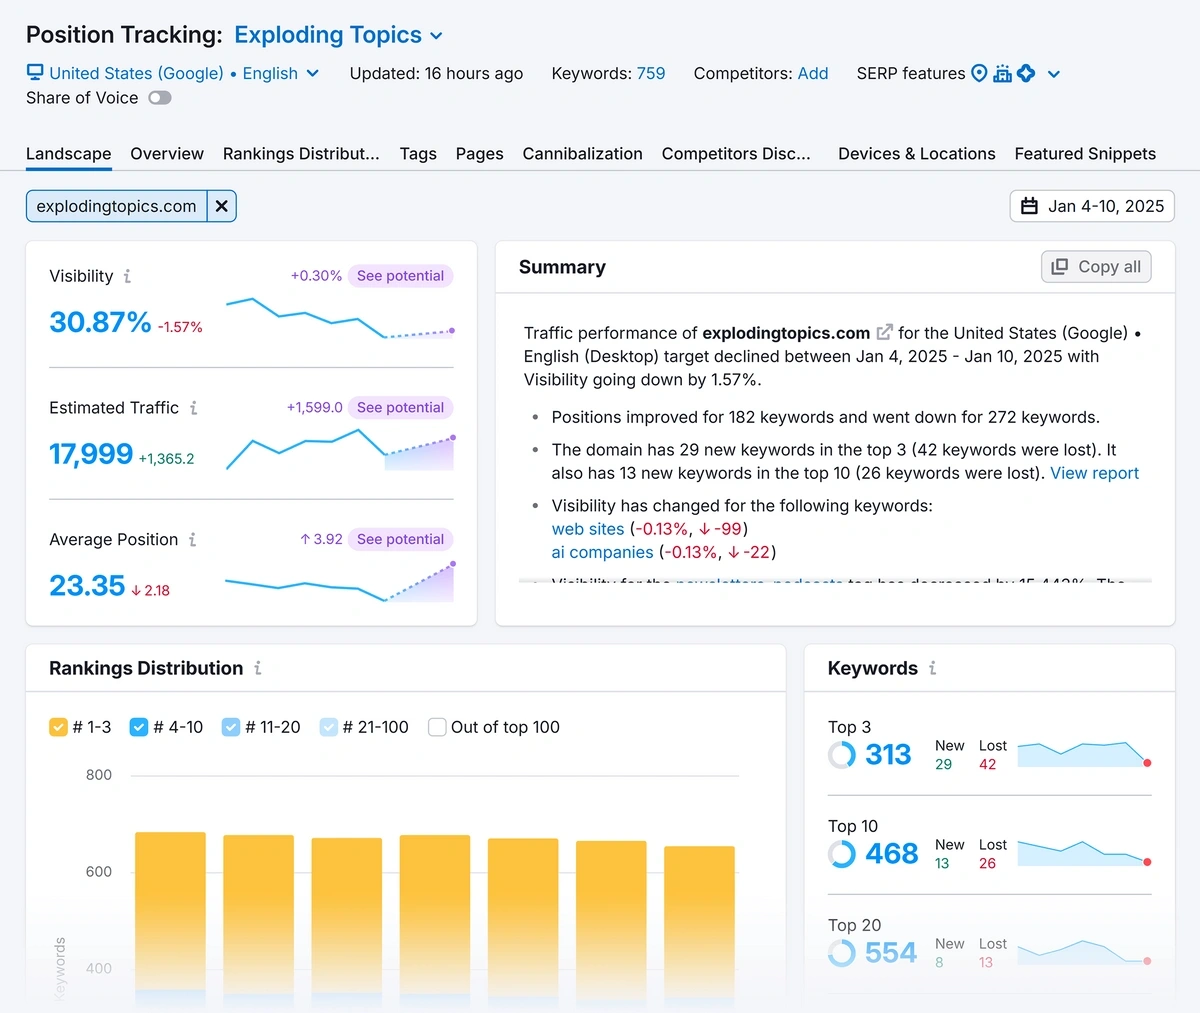The height and width of the screenshot is (1013, 1200).
Task: Click the desktop device icon beside United States
Action: click(35, 72)
